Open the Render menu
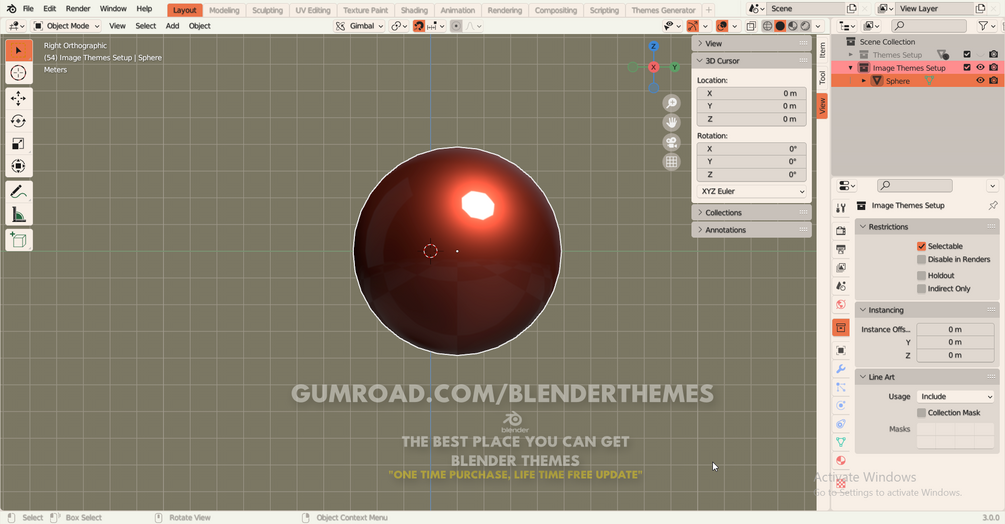1005x524 pixels. (x=78, y=9)
